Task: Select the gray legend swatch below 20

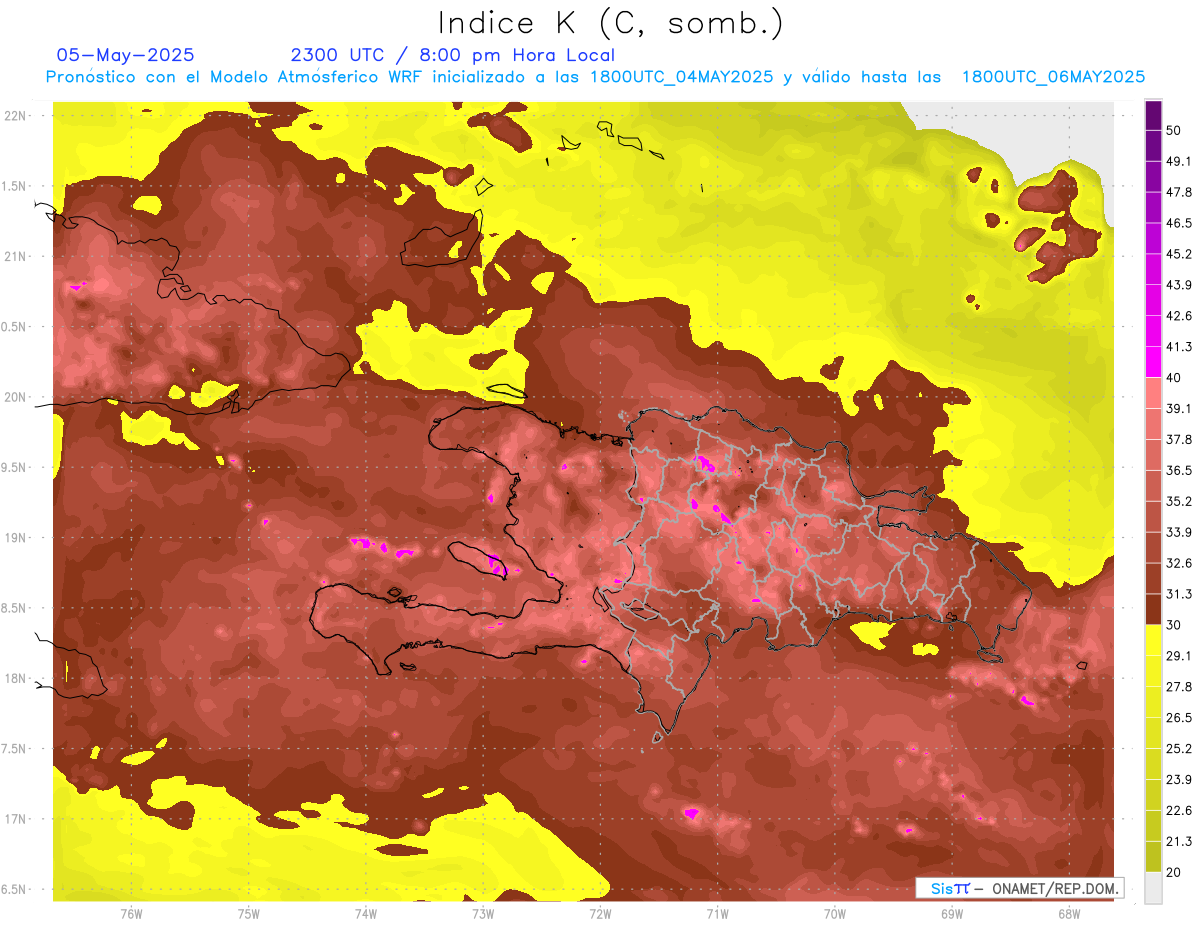Action: point(1153,887)
